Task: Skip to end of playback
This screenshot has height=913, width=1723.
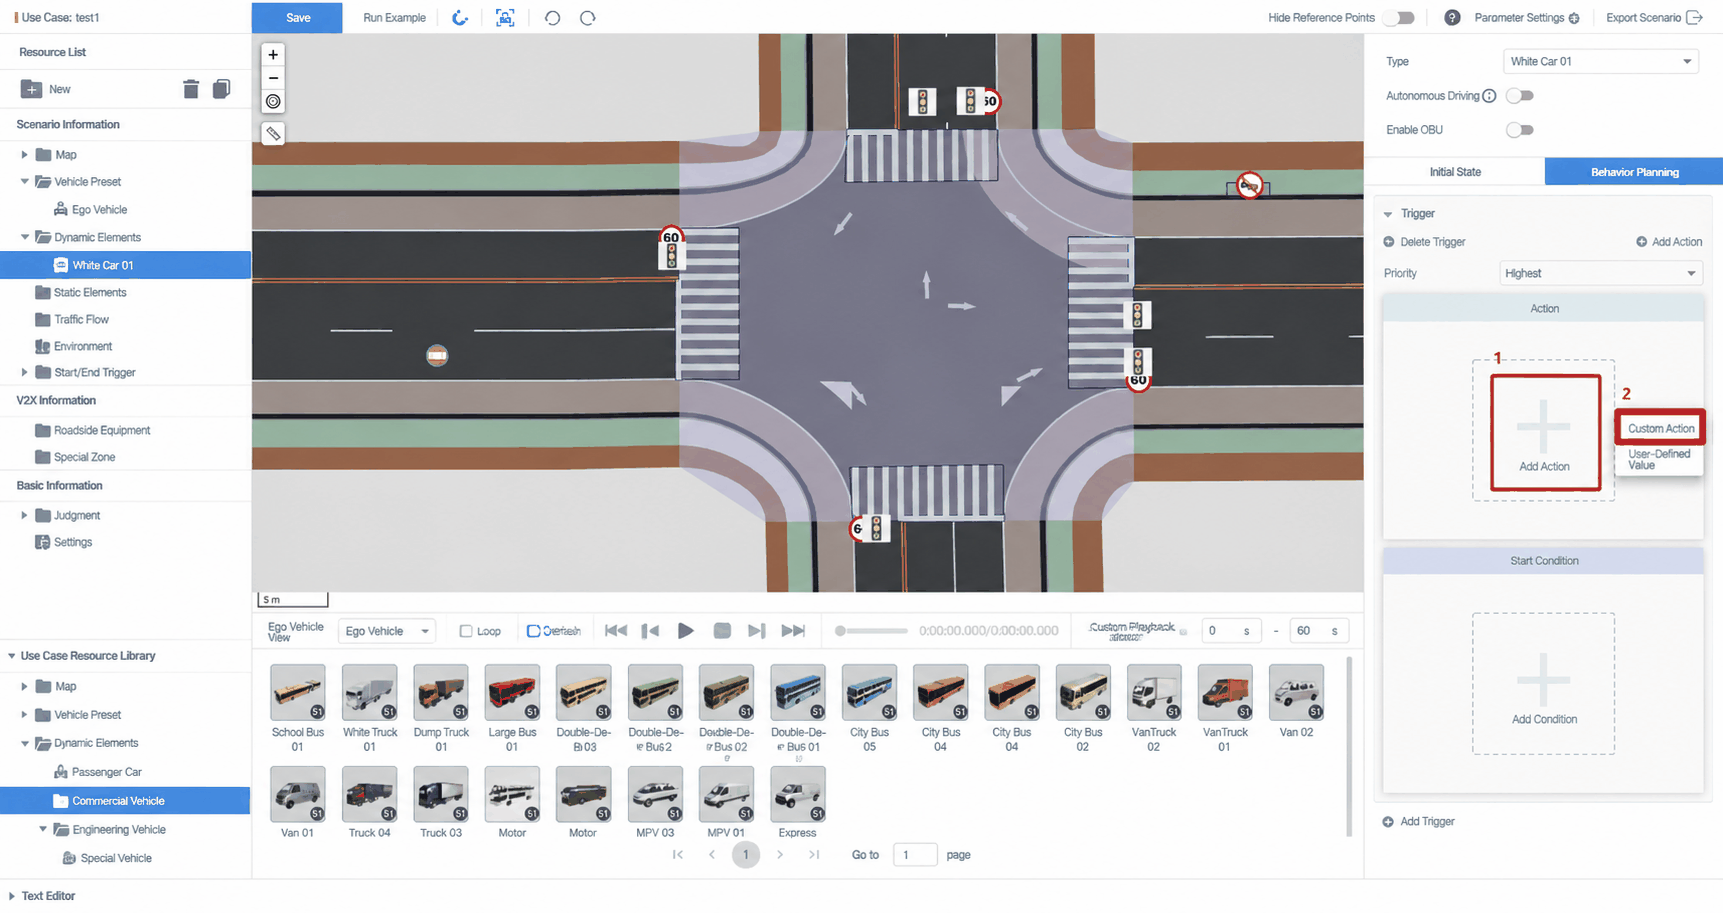Action: (x=793, y=631)
